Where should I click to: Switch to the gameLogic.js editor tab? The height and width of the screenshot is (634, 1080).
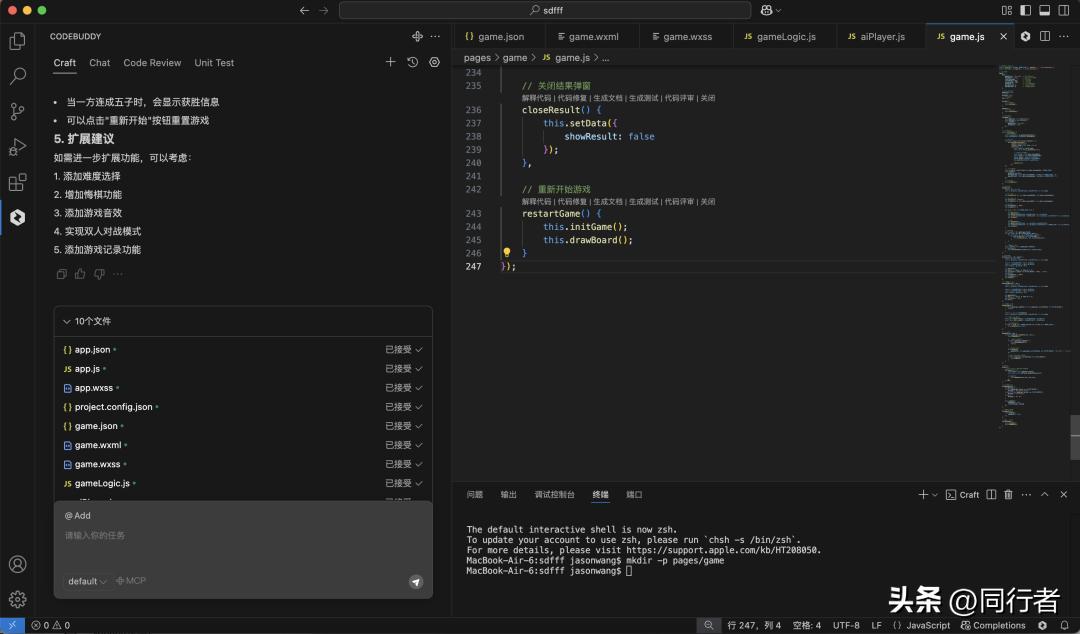click(x=785, y=36)
